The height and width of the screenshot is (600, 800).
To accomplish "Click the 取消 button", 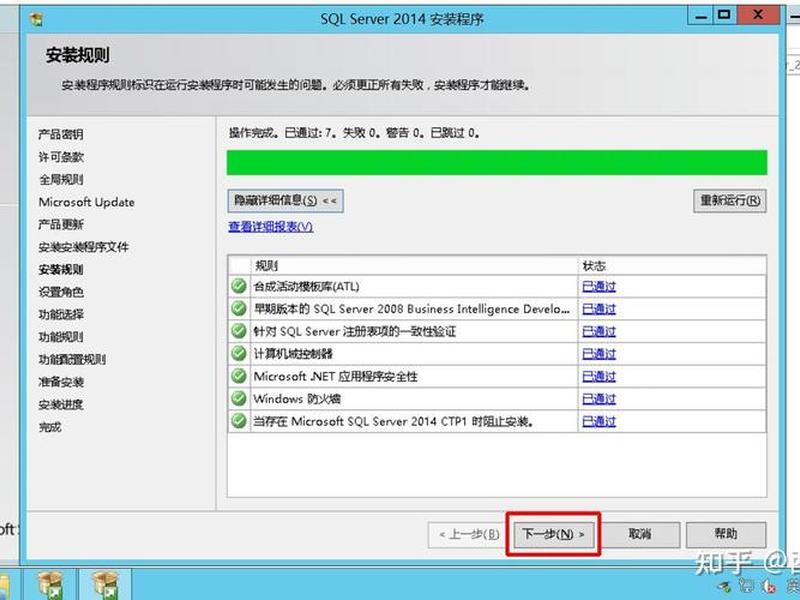I will 640,534.
